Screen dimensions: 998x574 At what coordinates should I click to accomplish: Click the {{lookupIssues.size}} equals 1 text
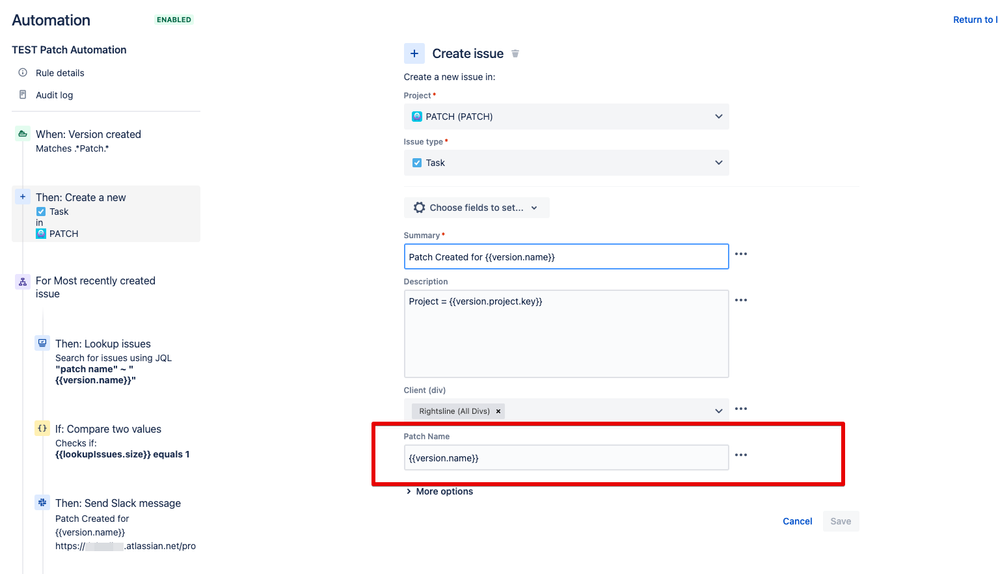click(122, 454)
